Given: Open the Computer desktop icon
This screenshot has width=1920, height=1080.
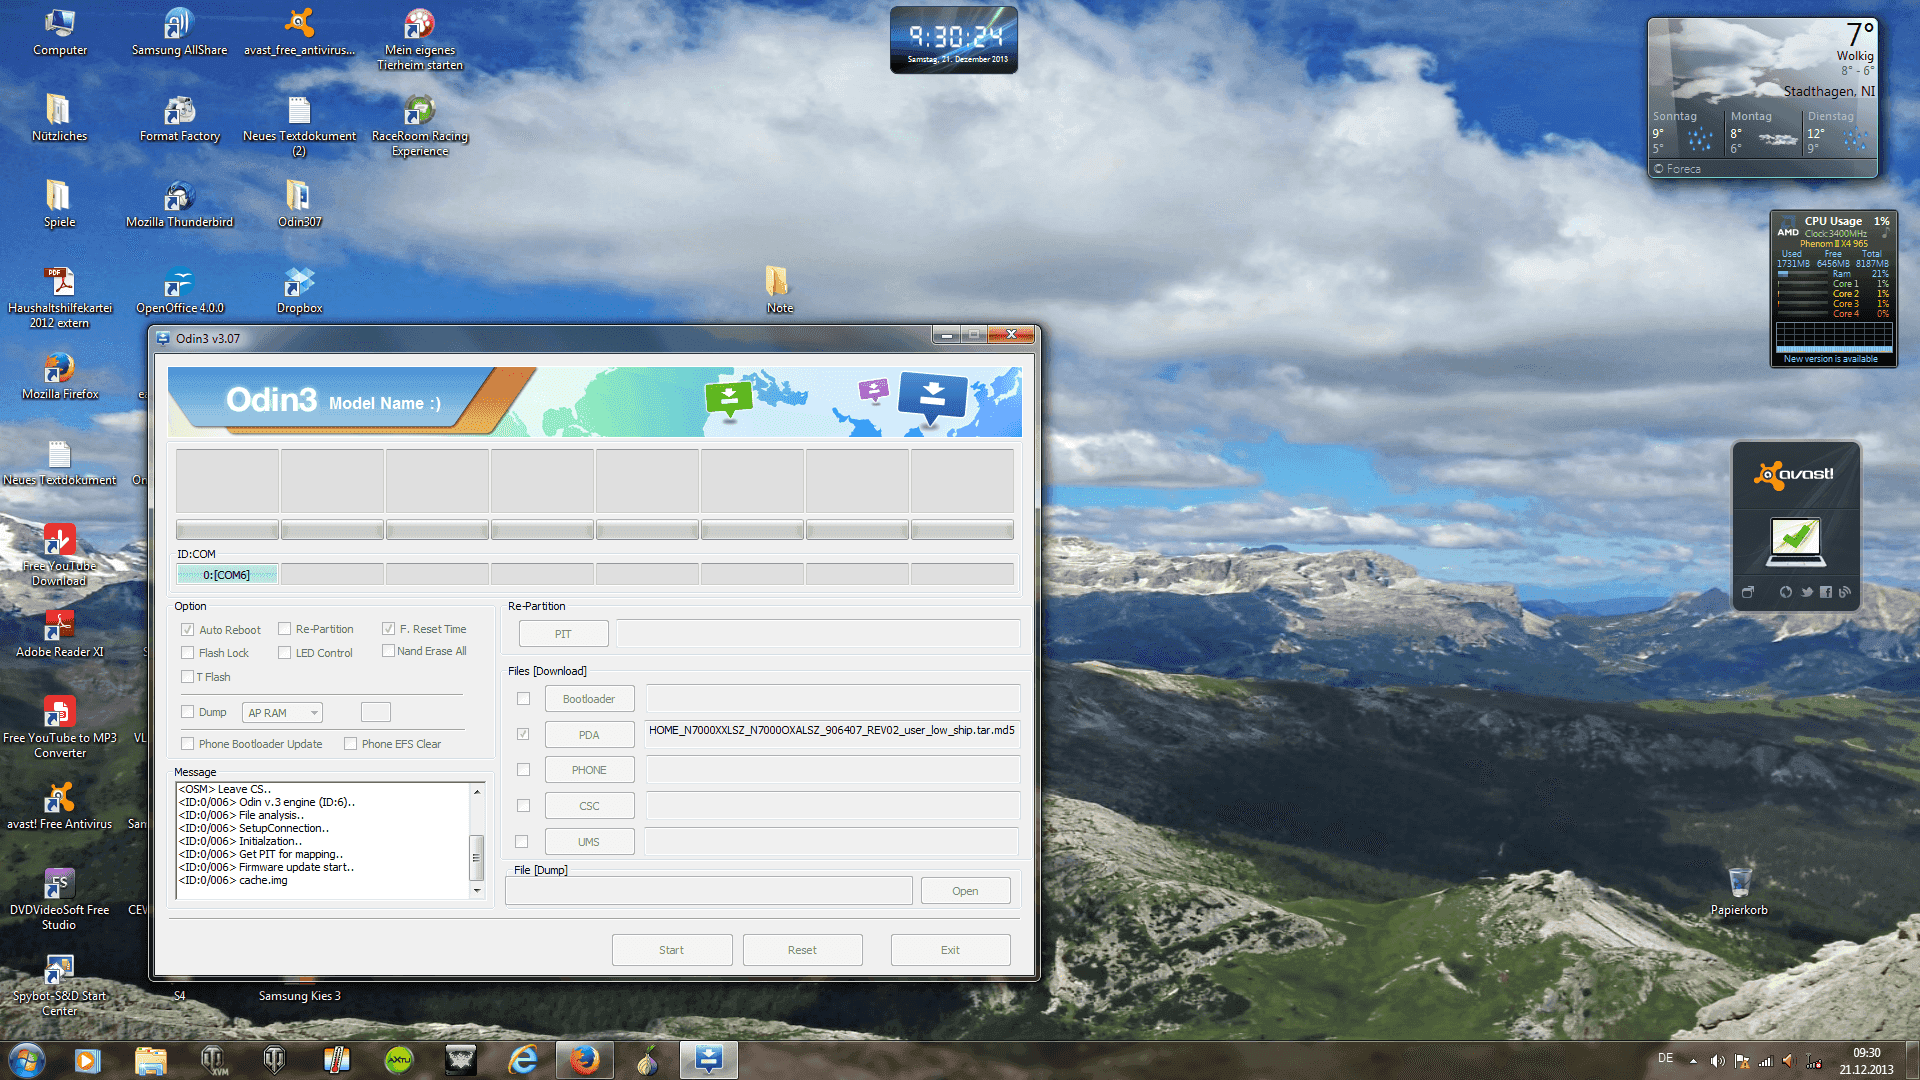Looking at the screenshot, I should click(x=60, y=32).
